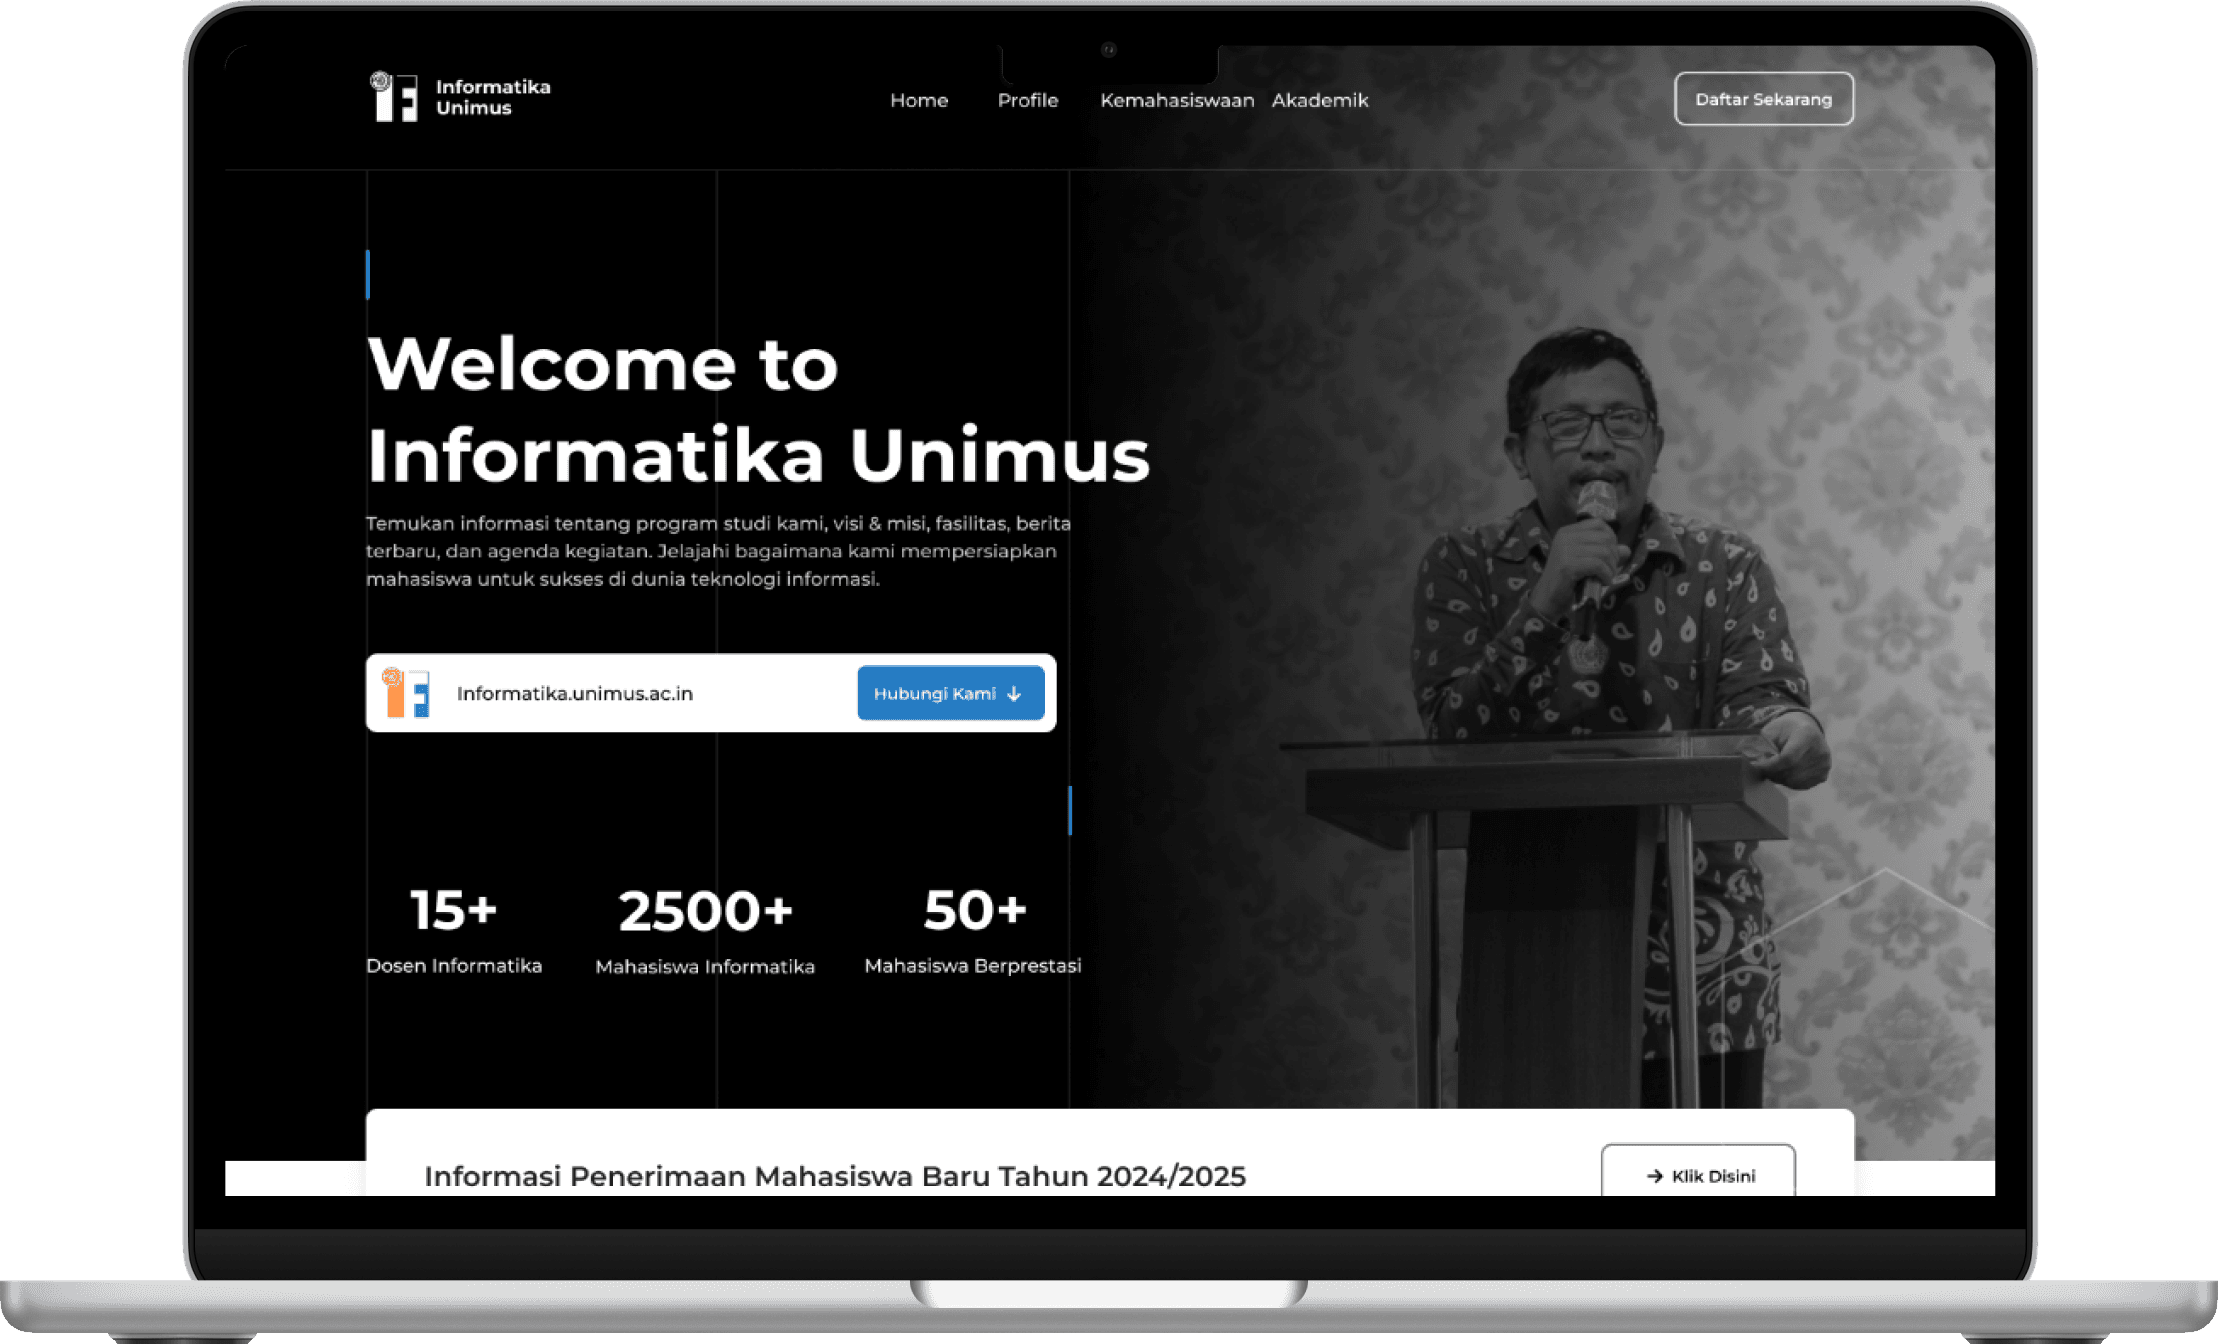Click the Temukan informasi description paragraph
This screenshot has height=1344, width=2218.
click(717, 551)
